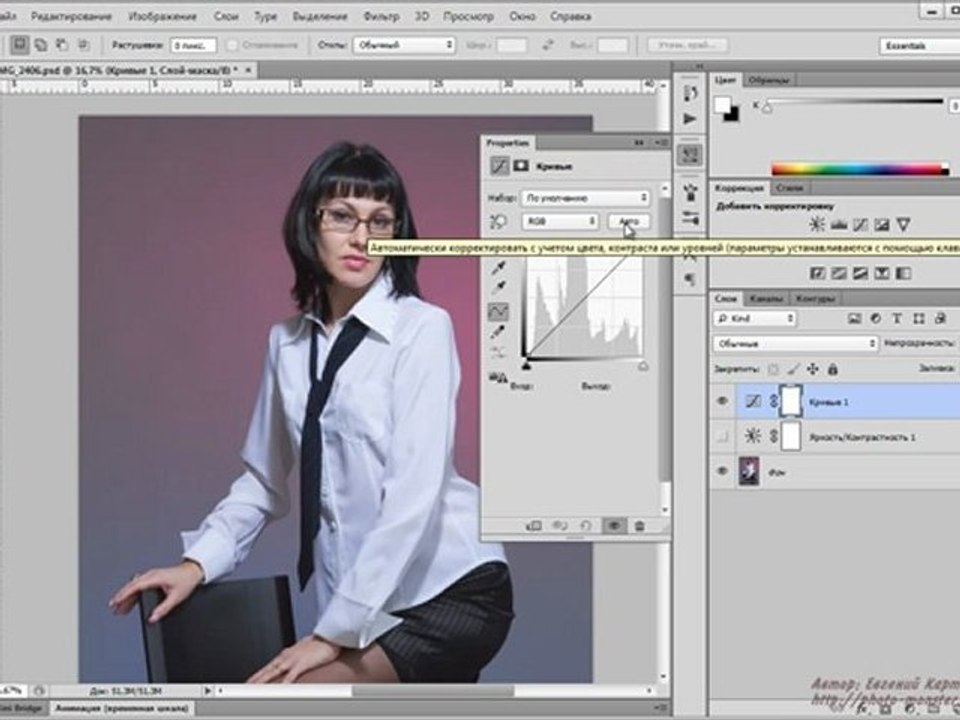Switch to the Каналы tab

(x=766, y=299)
